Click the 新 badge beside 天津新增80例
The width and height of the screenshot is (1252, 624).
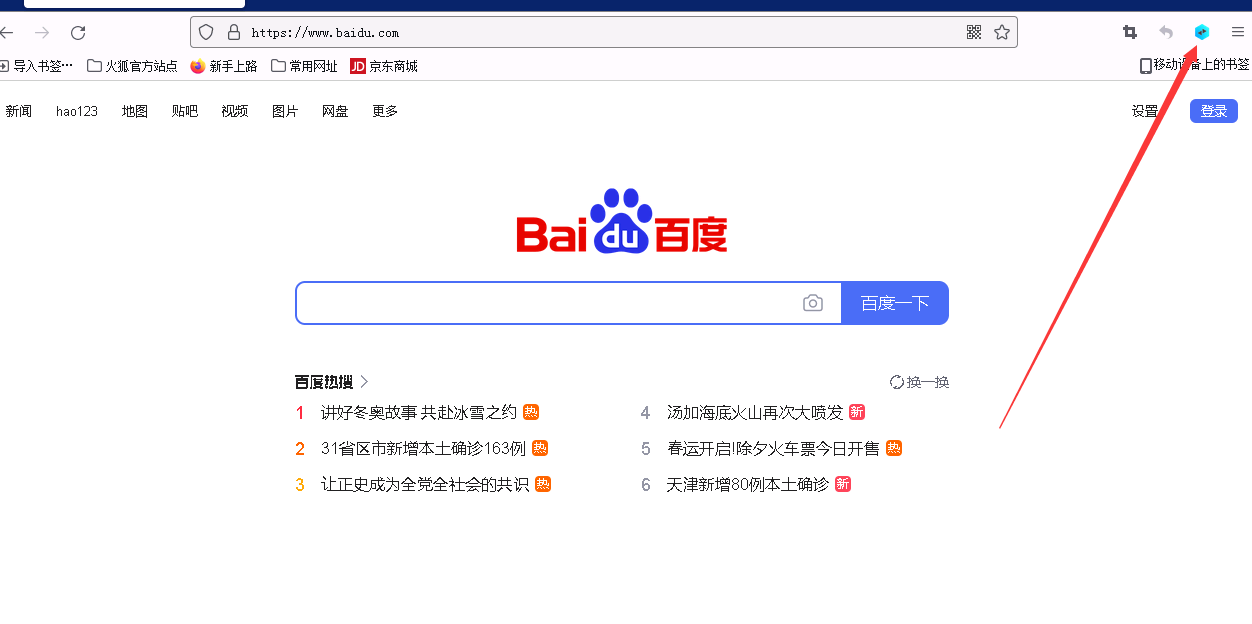pyautogui.click(x=843, y=484)
